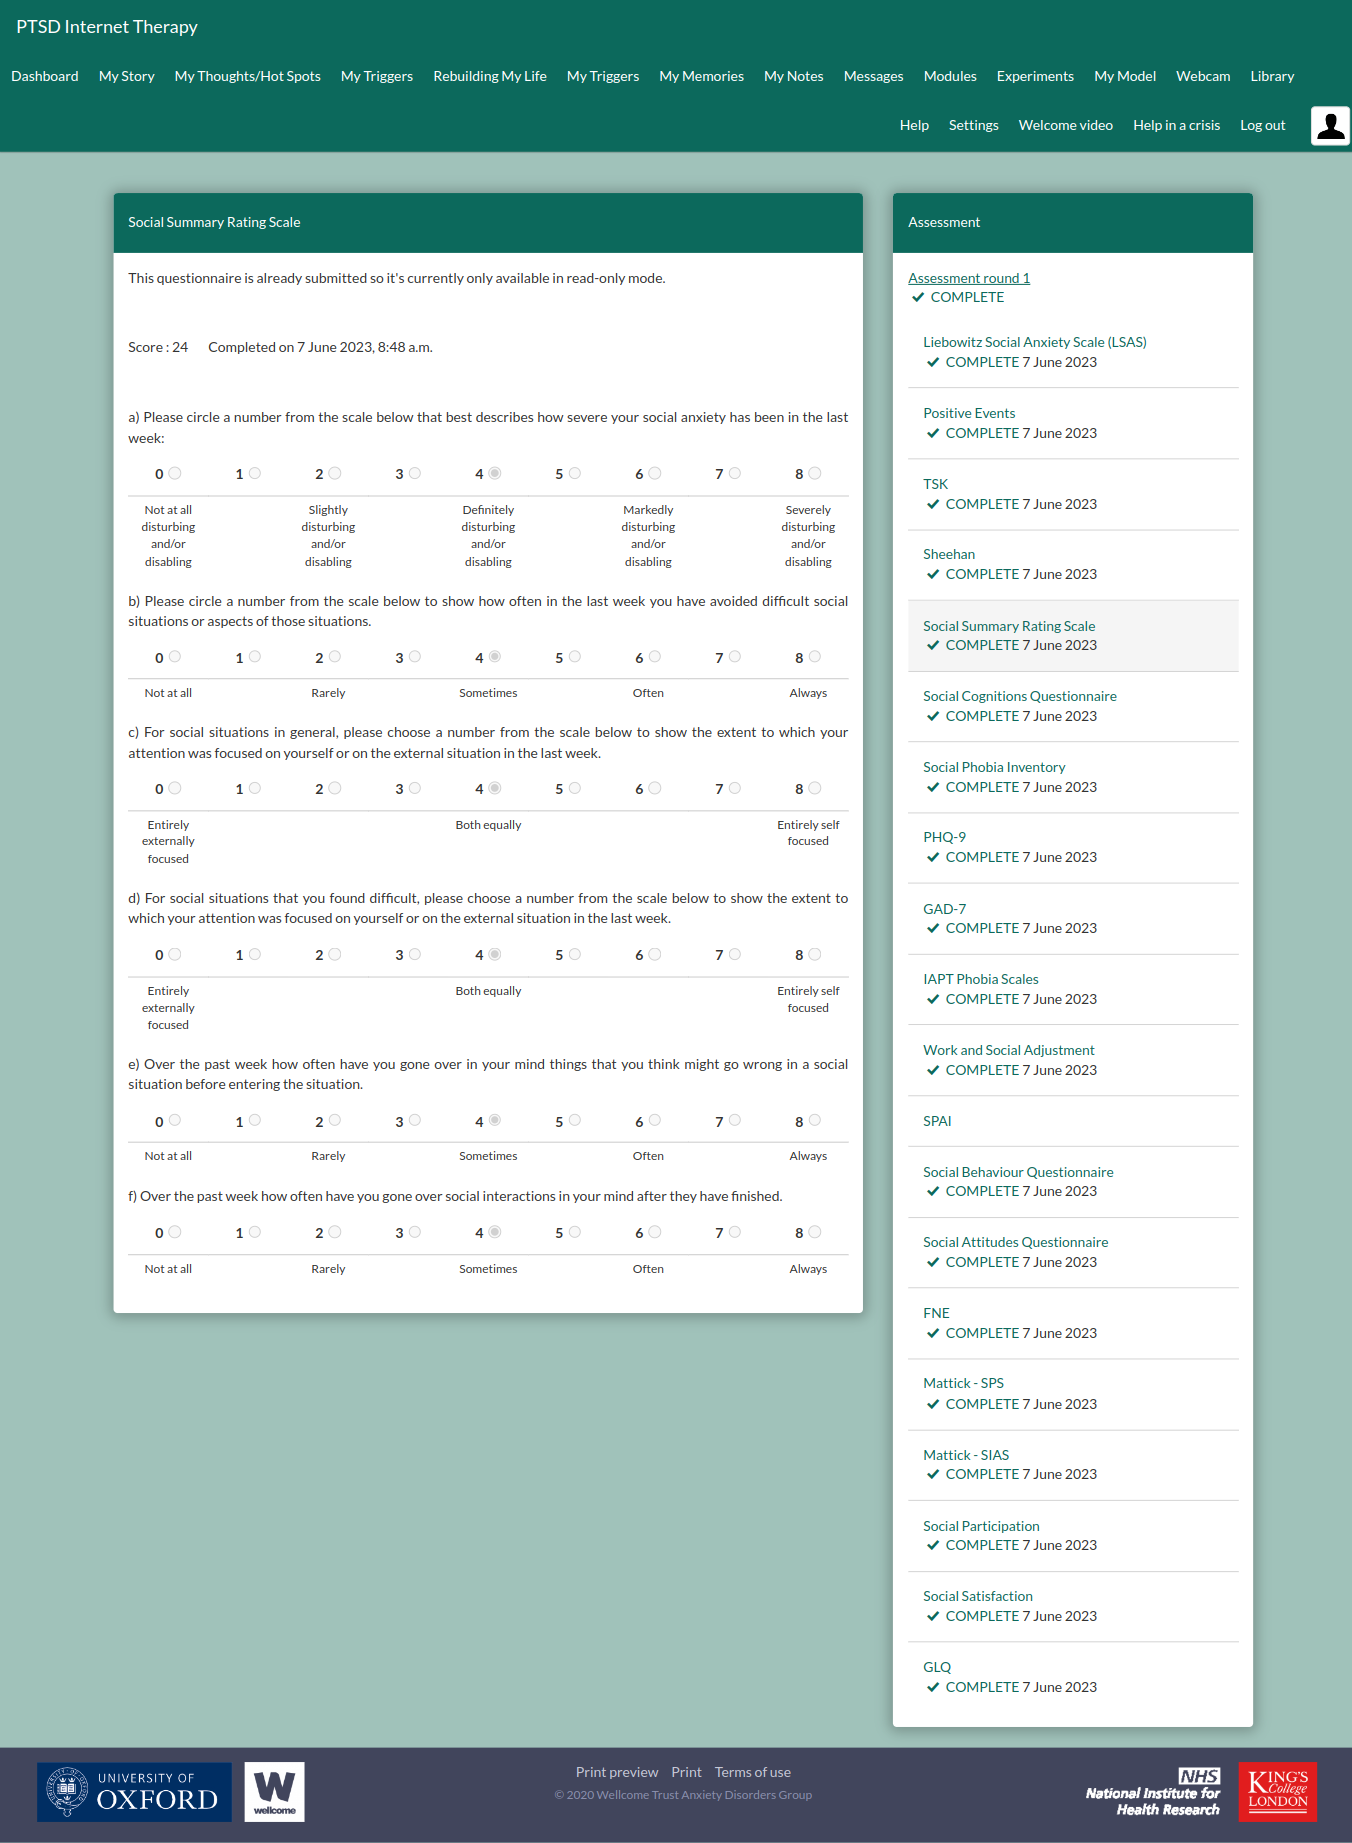Click the University of Oxford logo
This screenshot has height=1843, width=1352.
134,1791
